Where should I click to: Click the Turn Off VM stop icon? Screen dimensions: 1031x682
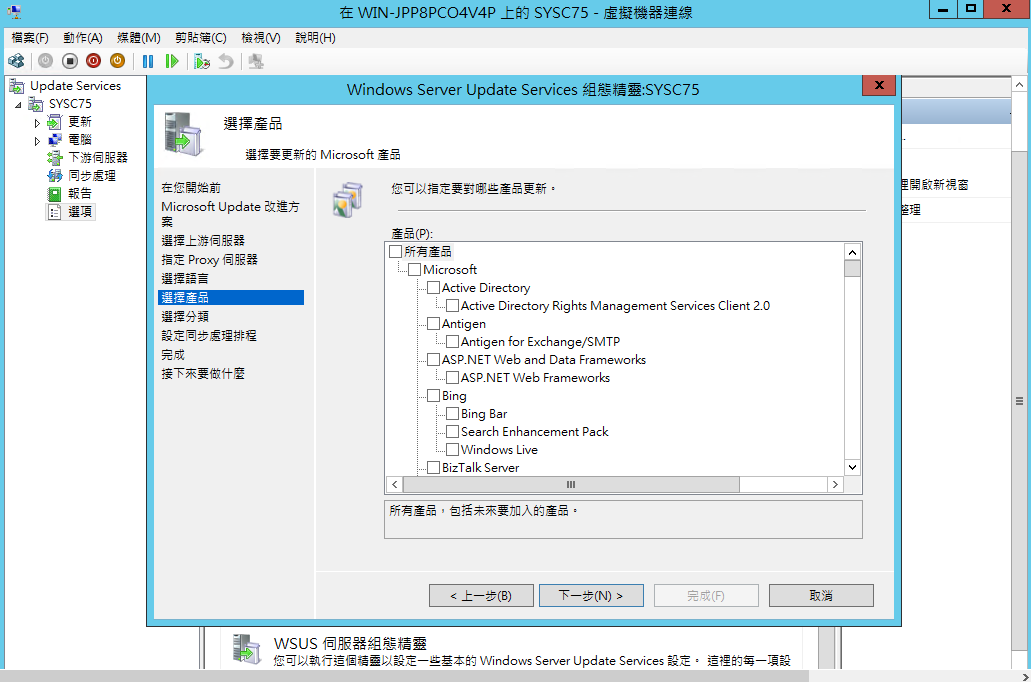click(x=70, y=61)
